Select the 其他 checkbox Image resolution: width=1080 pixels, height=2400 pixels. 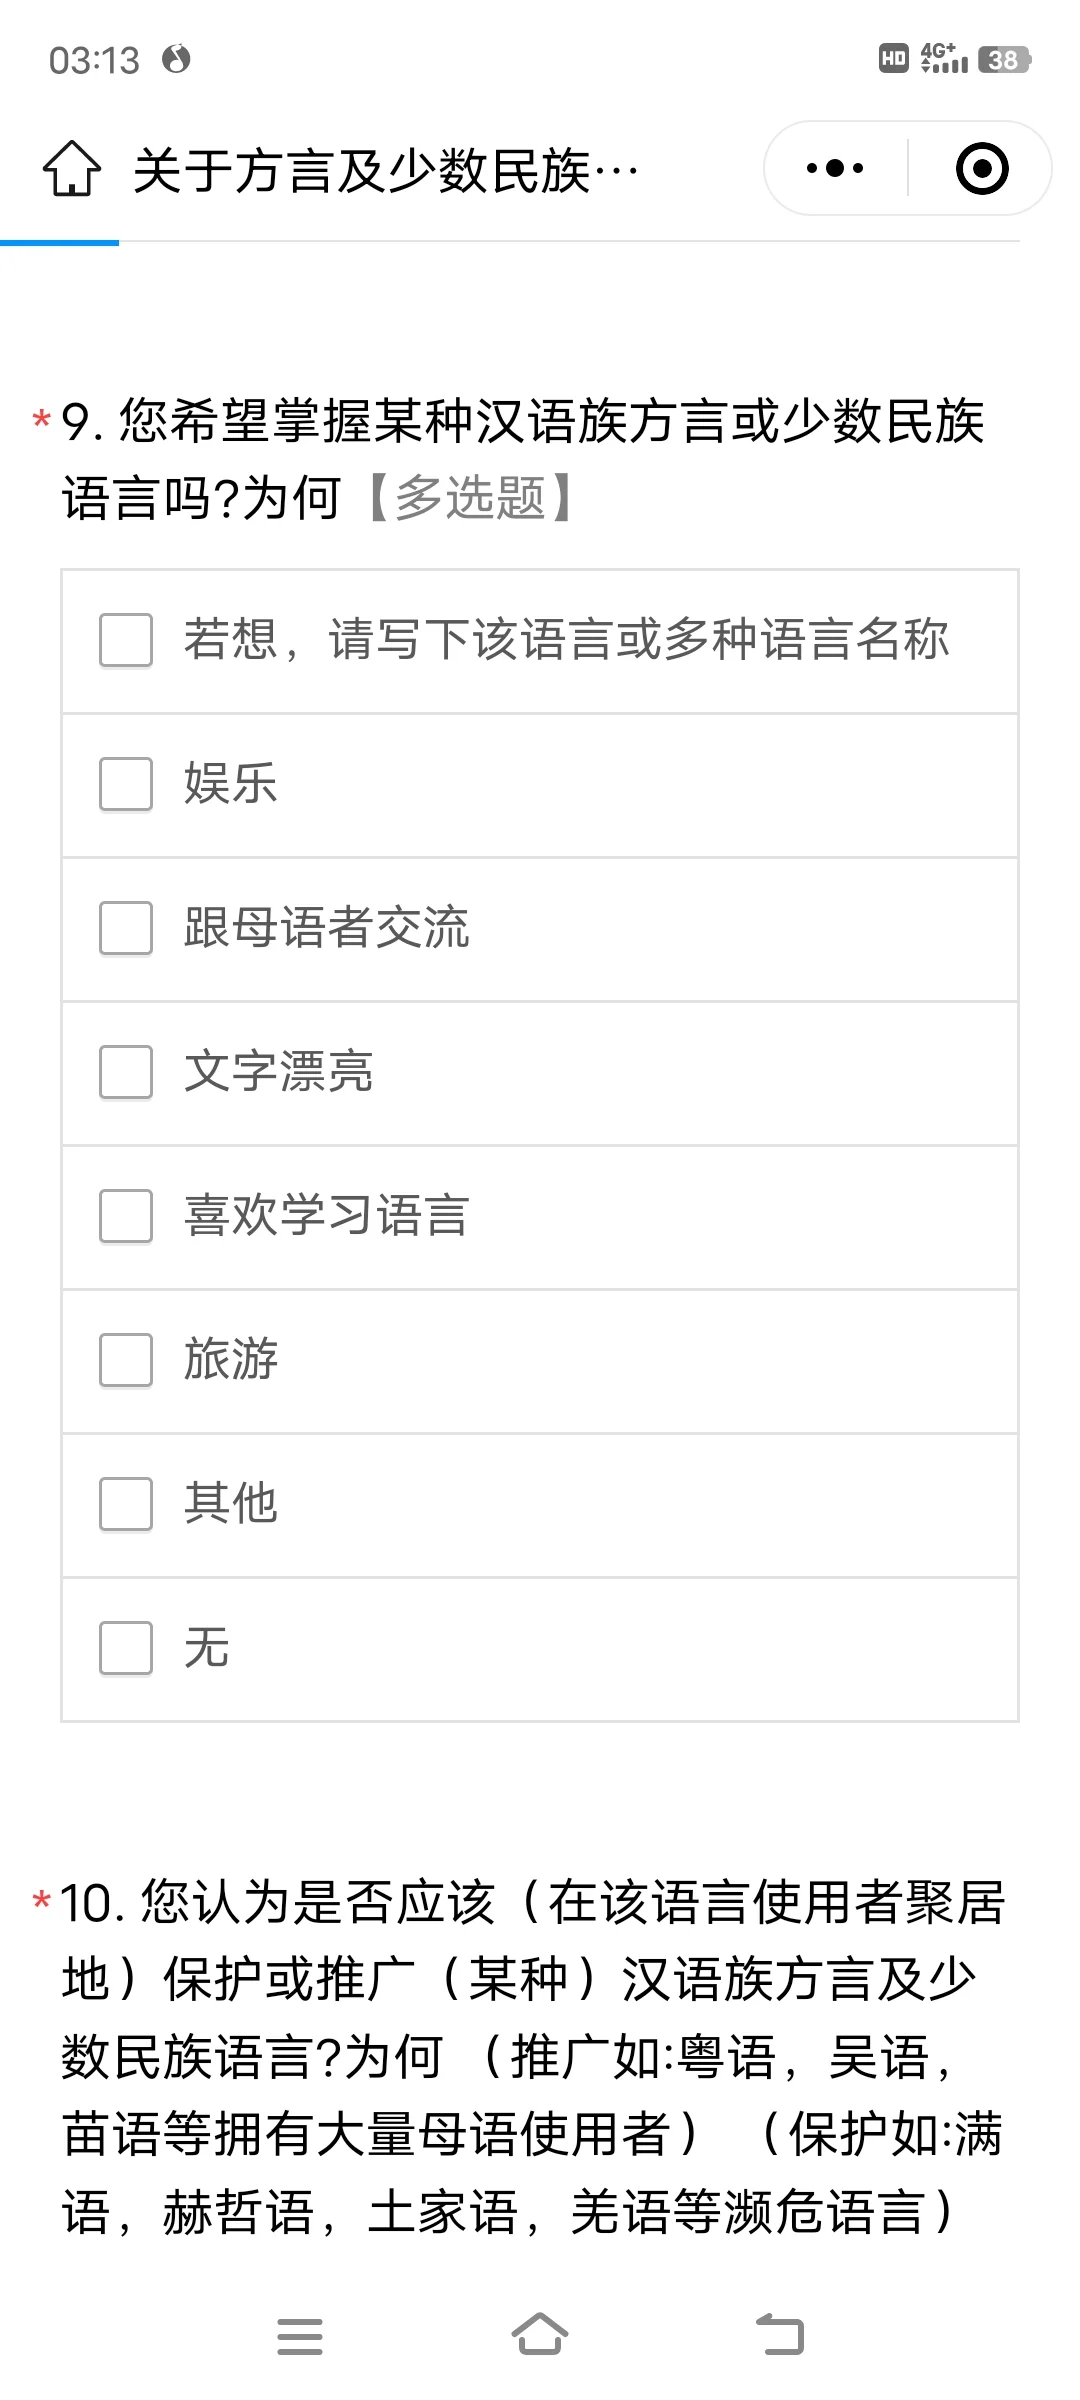coord(126,1504)
